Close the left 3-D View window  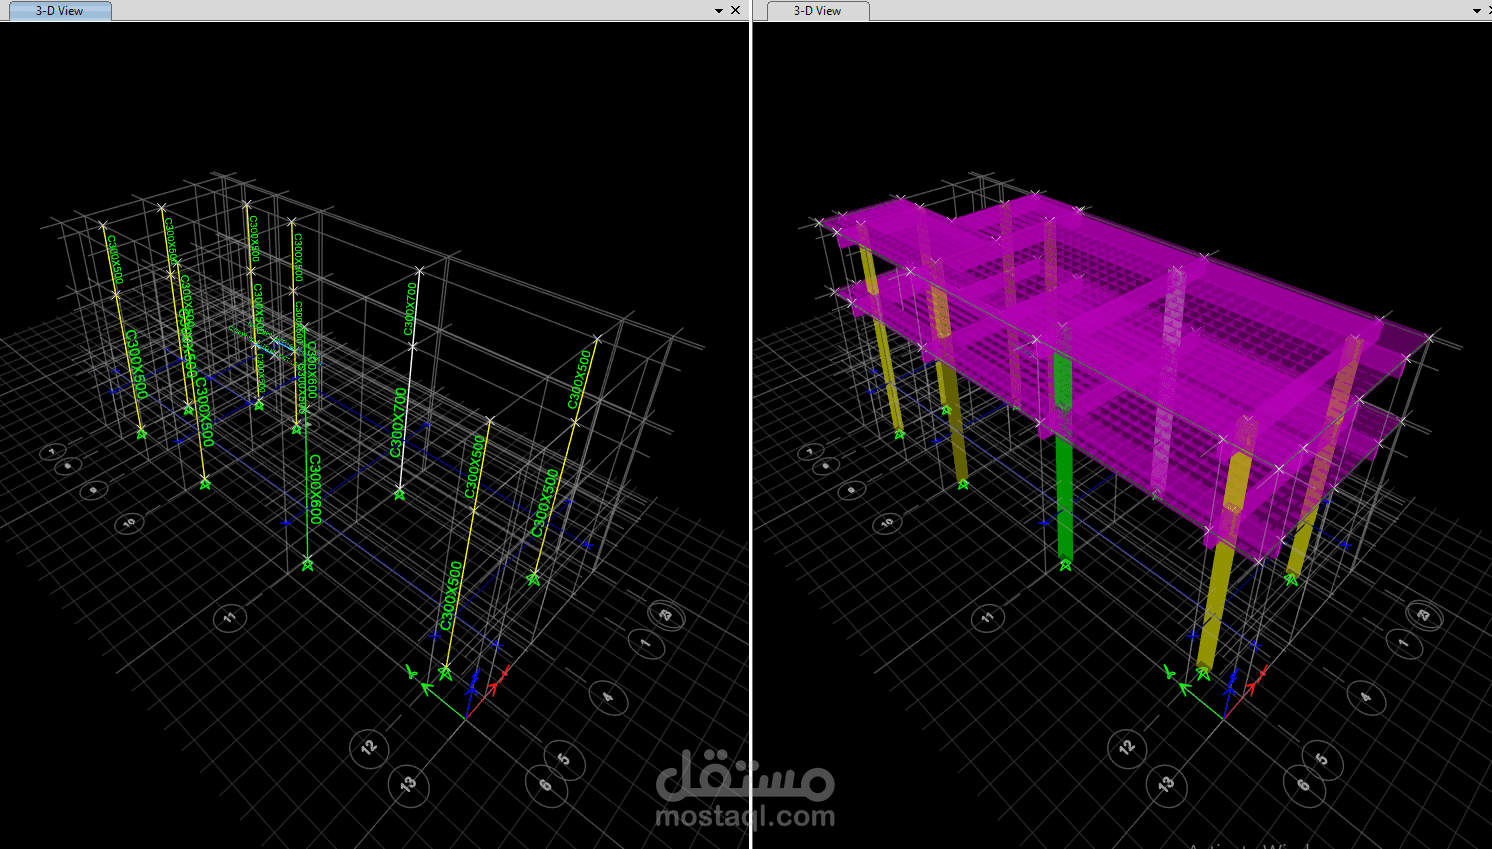point(736,10)
